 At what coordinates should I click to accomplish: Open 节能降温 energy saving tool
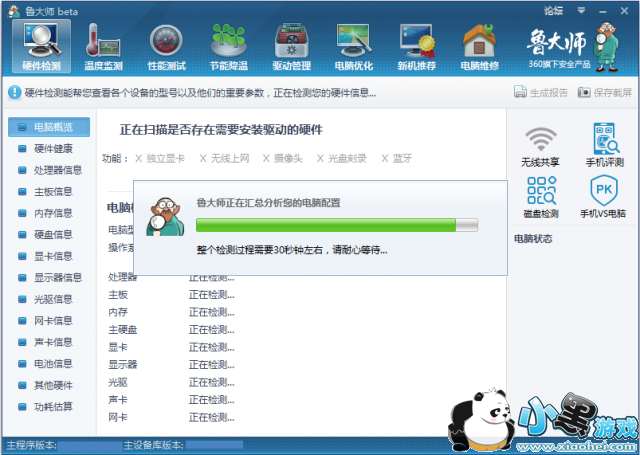229,46
